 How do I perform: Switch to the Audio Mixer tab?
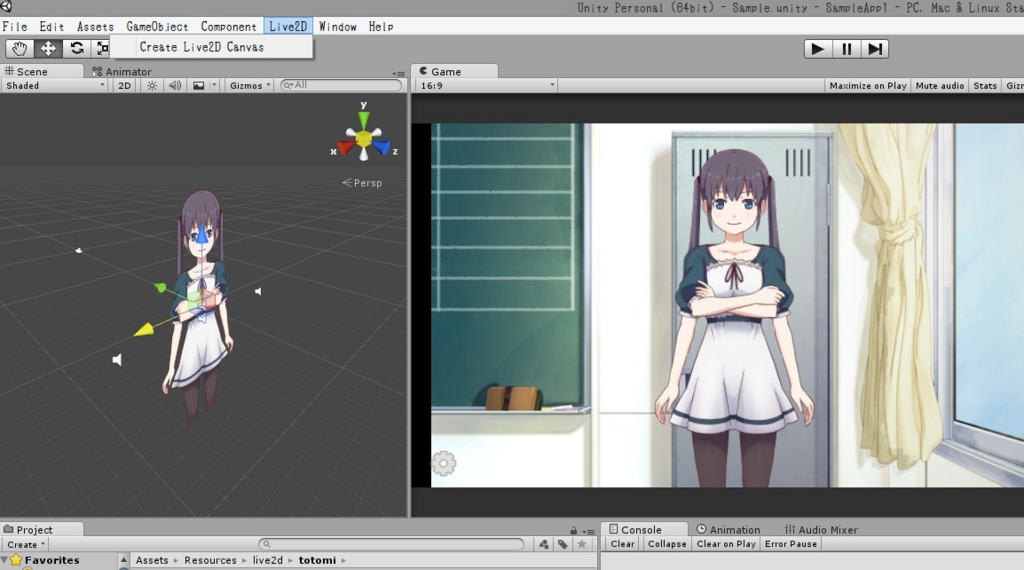[x=821, y=530]
